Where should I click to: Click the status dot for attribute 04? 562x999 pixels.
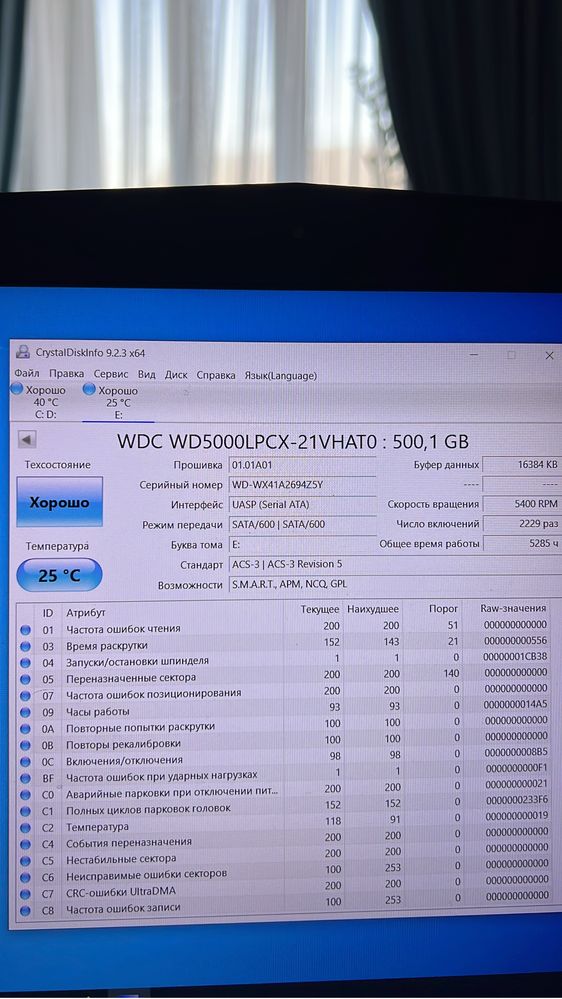pos(25,663)
